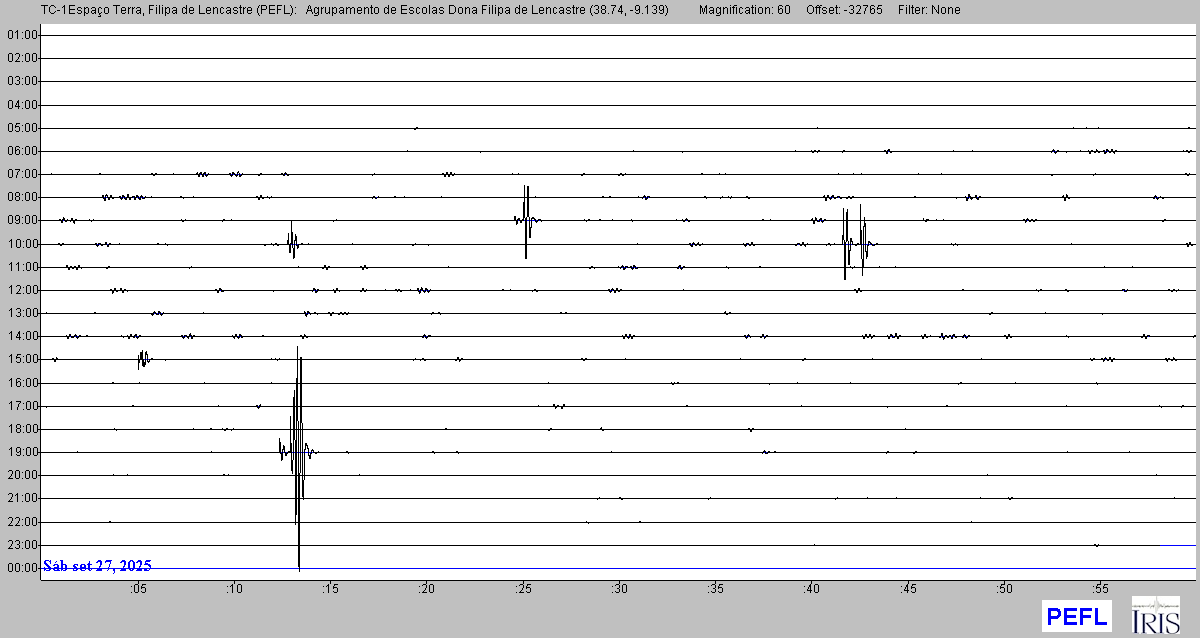Click the :05 minute axis label
Viewport: 1200px width, 638px height.
(x=138, y=588)
